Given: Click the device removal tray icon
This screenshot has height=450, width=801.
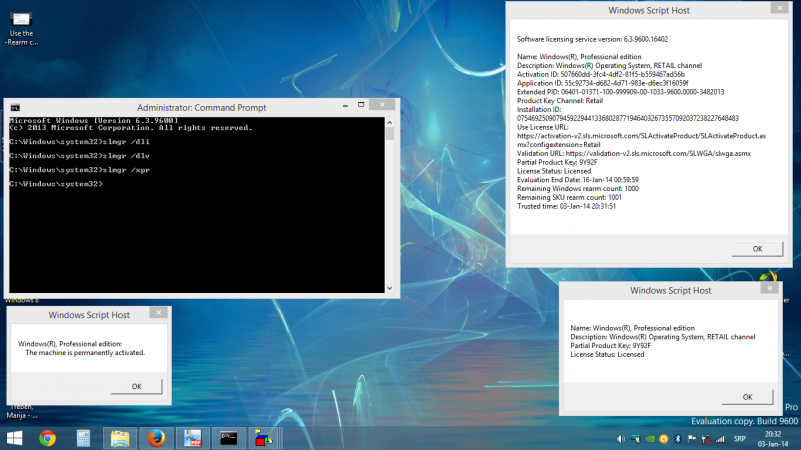Looking at the screenshot, I should pyautogui.click(x=635, y=439).
